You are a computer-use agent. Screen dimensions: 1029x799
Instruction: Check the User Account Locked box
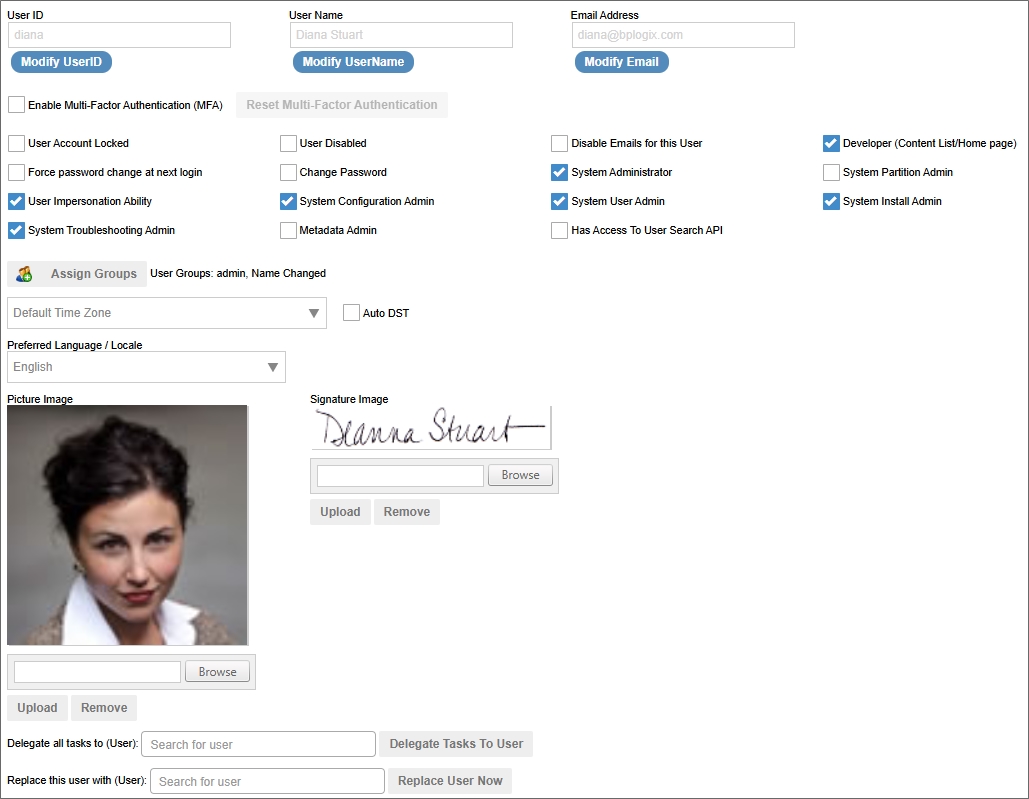[x=16, y=143]
